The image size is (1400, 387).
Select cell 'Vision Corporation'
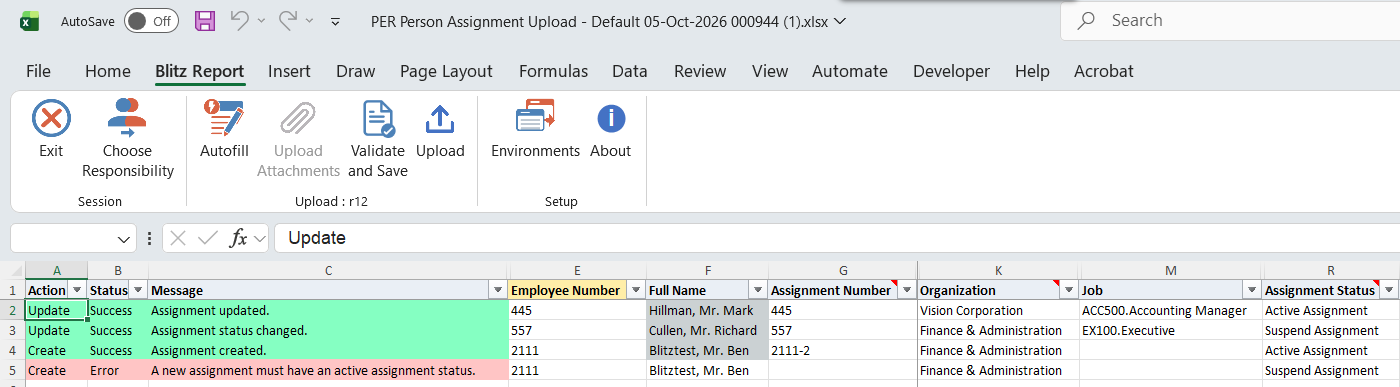(998, 310)
